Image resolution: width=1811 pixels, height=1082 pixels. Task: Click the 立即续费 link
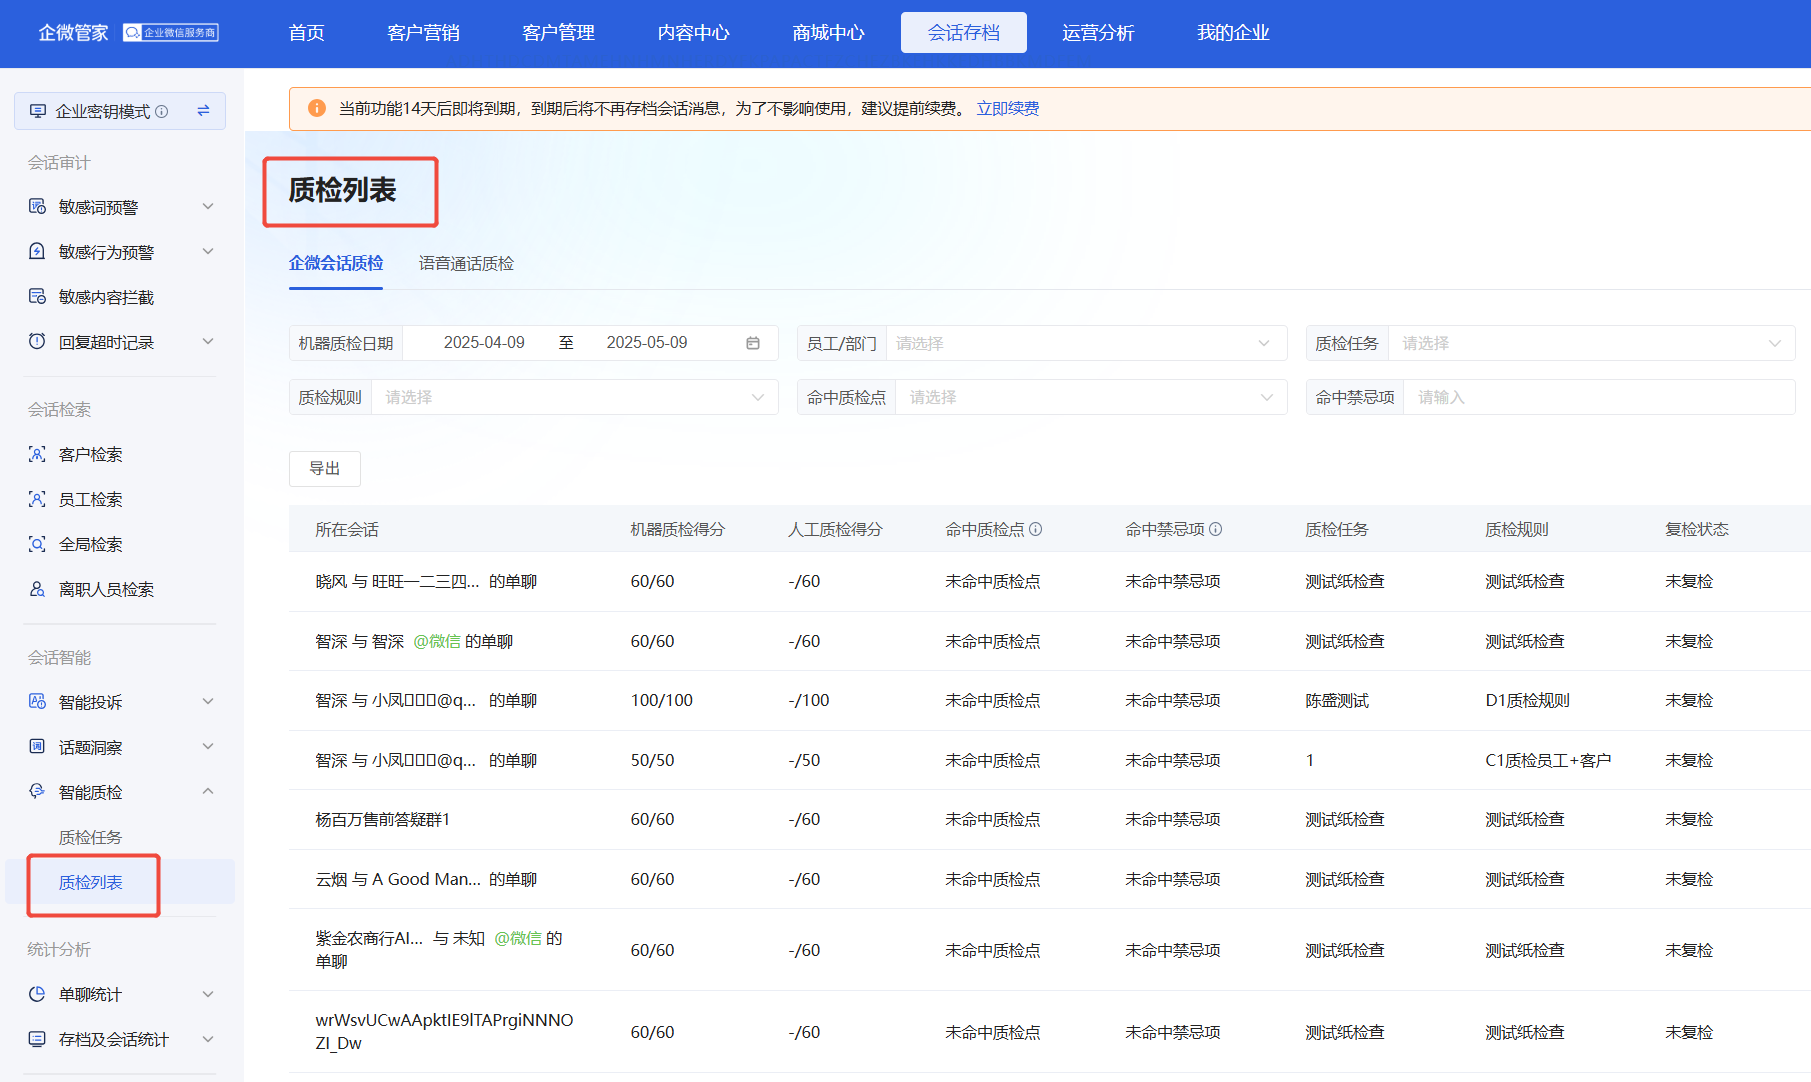(1008, 108)
